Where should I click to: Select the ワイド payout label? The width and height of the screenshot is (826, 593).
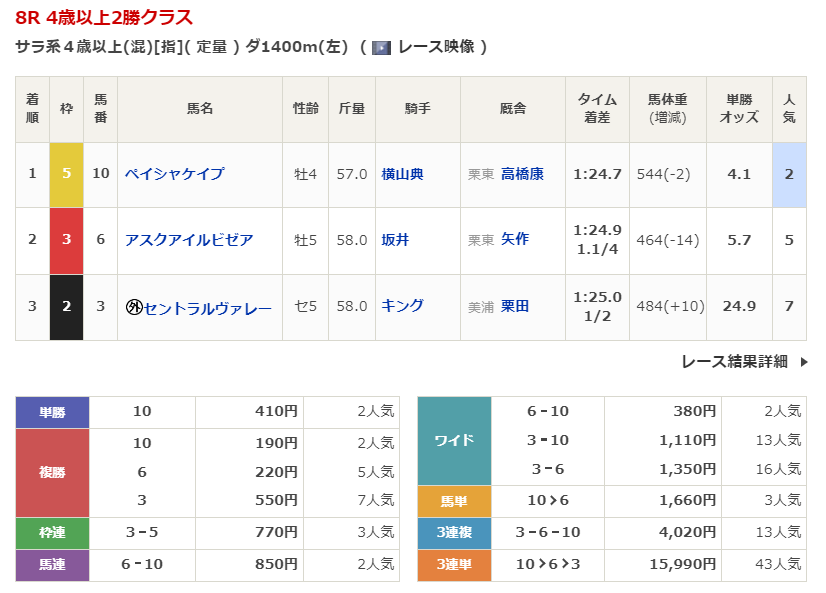tap(454, 440)
